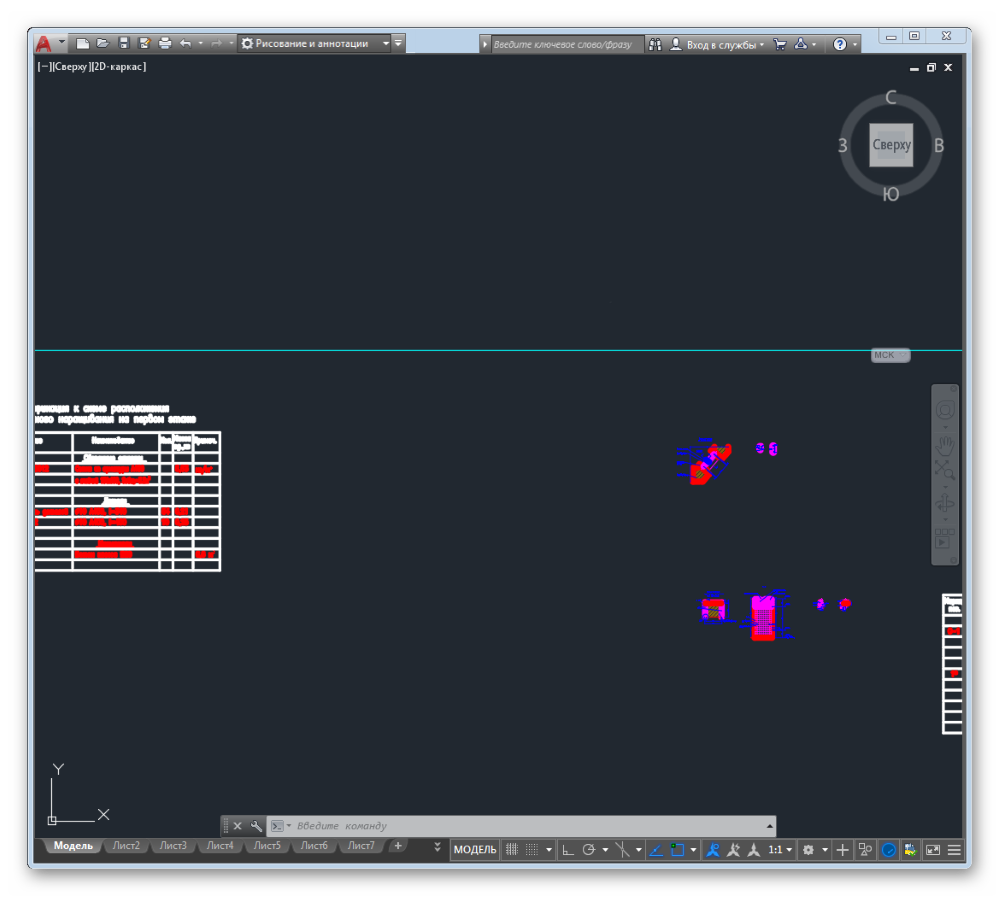1000x897 pixels.
Task: Open object snap settings dropdown arrow
Action: 693,850
